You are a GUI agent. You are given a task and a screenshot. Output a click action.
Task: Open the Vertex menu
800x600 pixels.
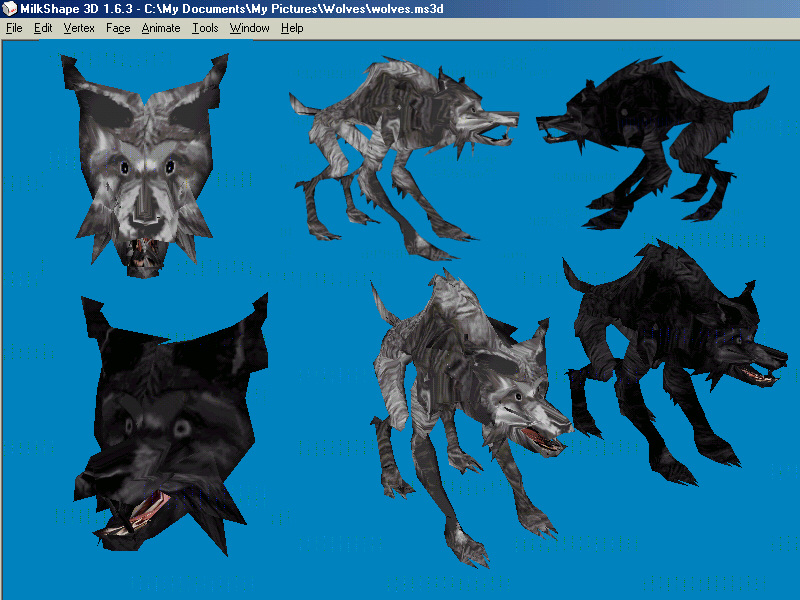point(78,28)
